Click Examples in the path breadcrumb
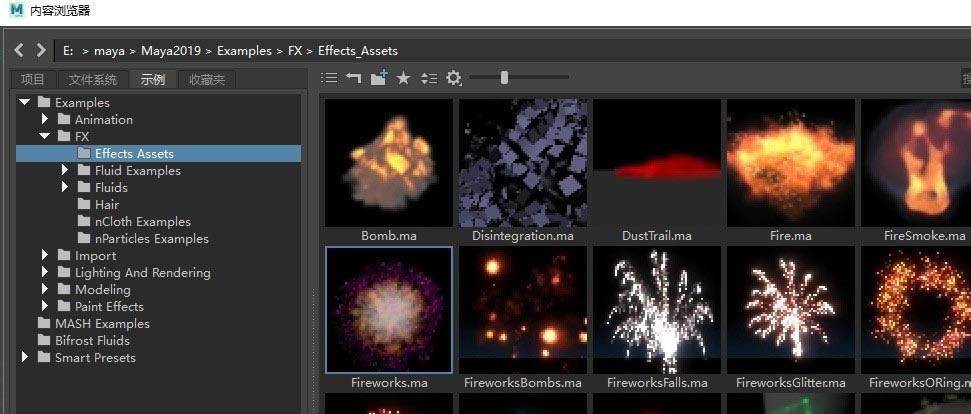Screen dimensions: 971x414 pos(244,50)
